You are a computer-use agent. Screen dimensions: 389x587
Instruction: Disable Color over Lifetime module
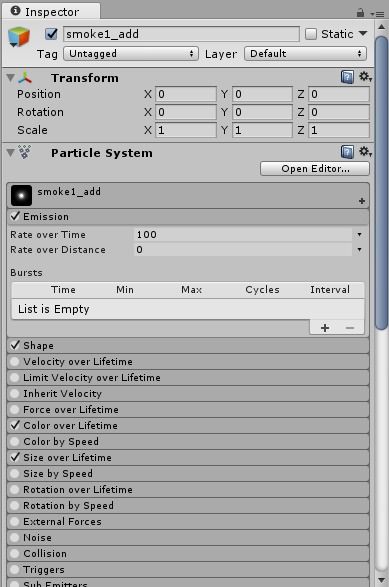pos(15,425)
